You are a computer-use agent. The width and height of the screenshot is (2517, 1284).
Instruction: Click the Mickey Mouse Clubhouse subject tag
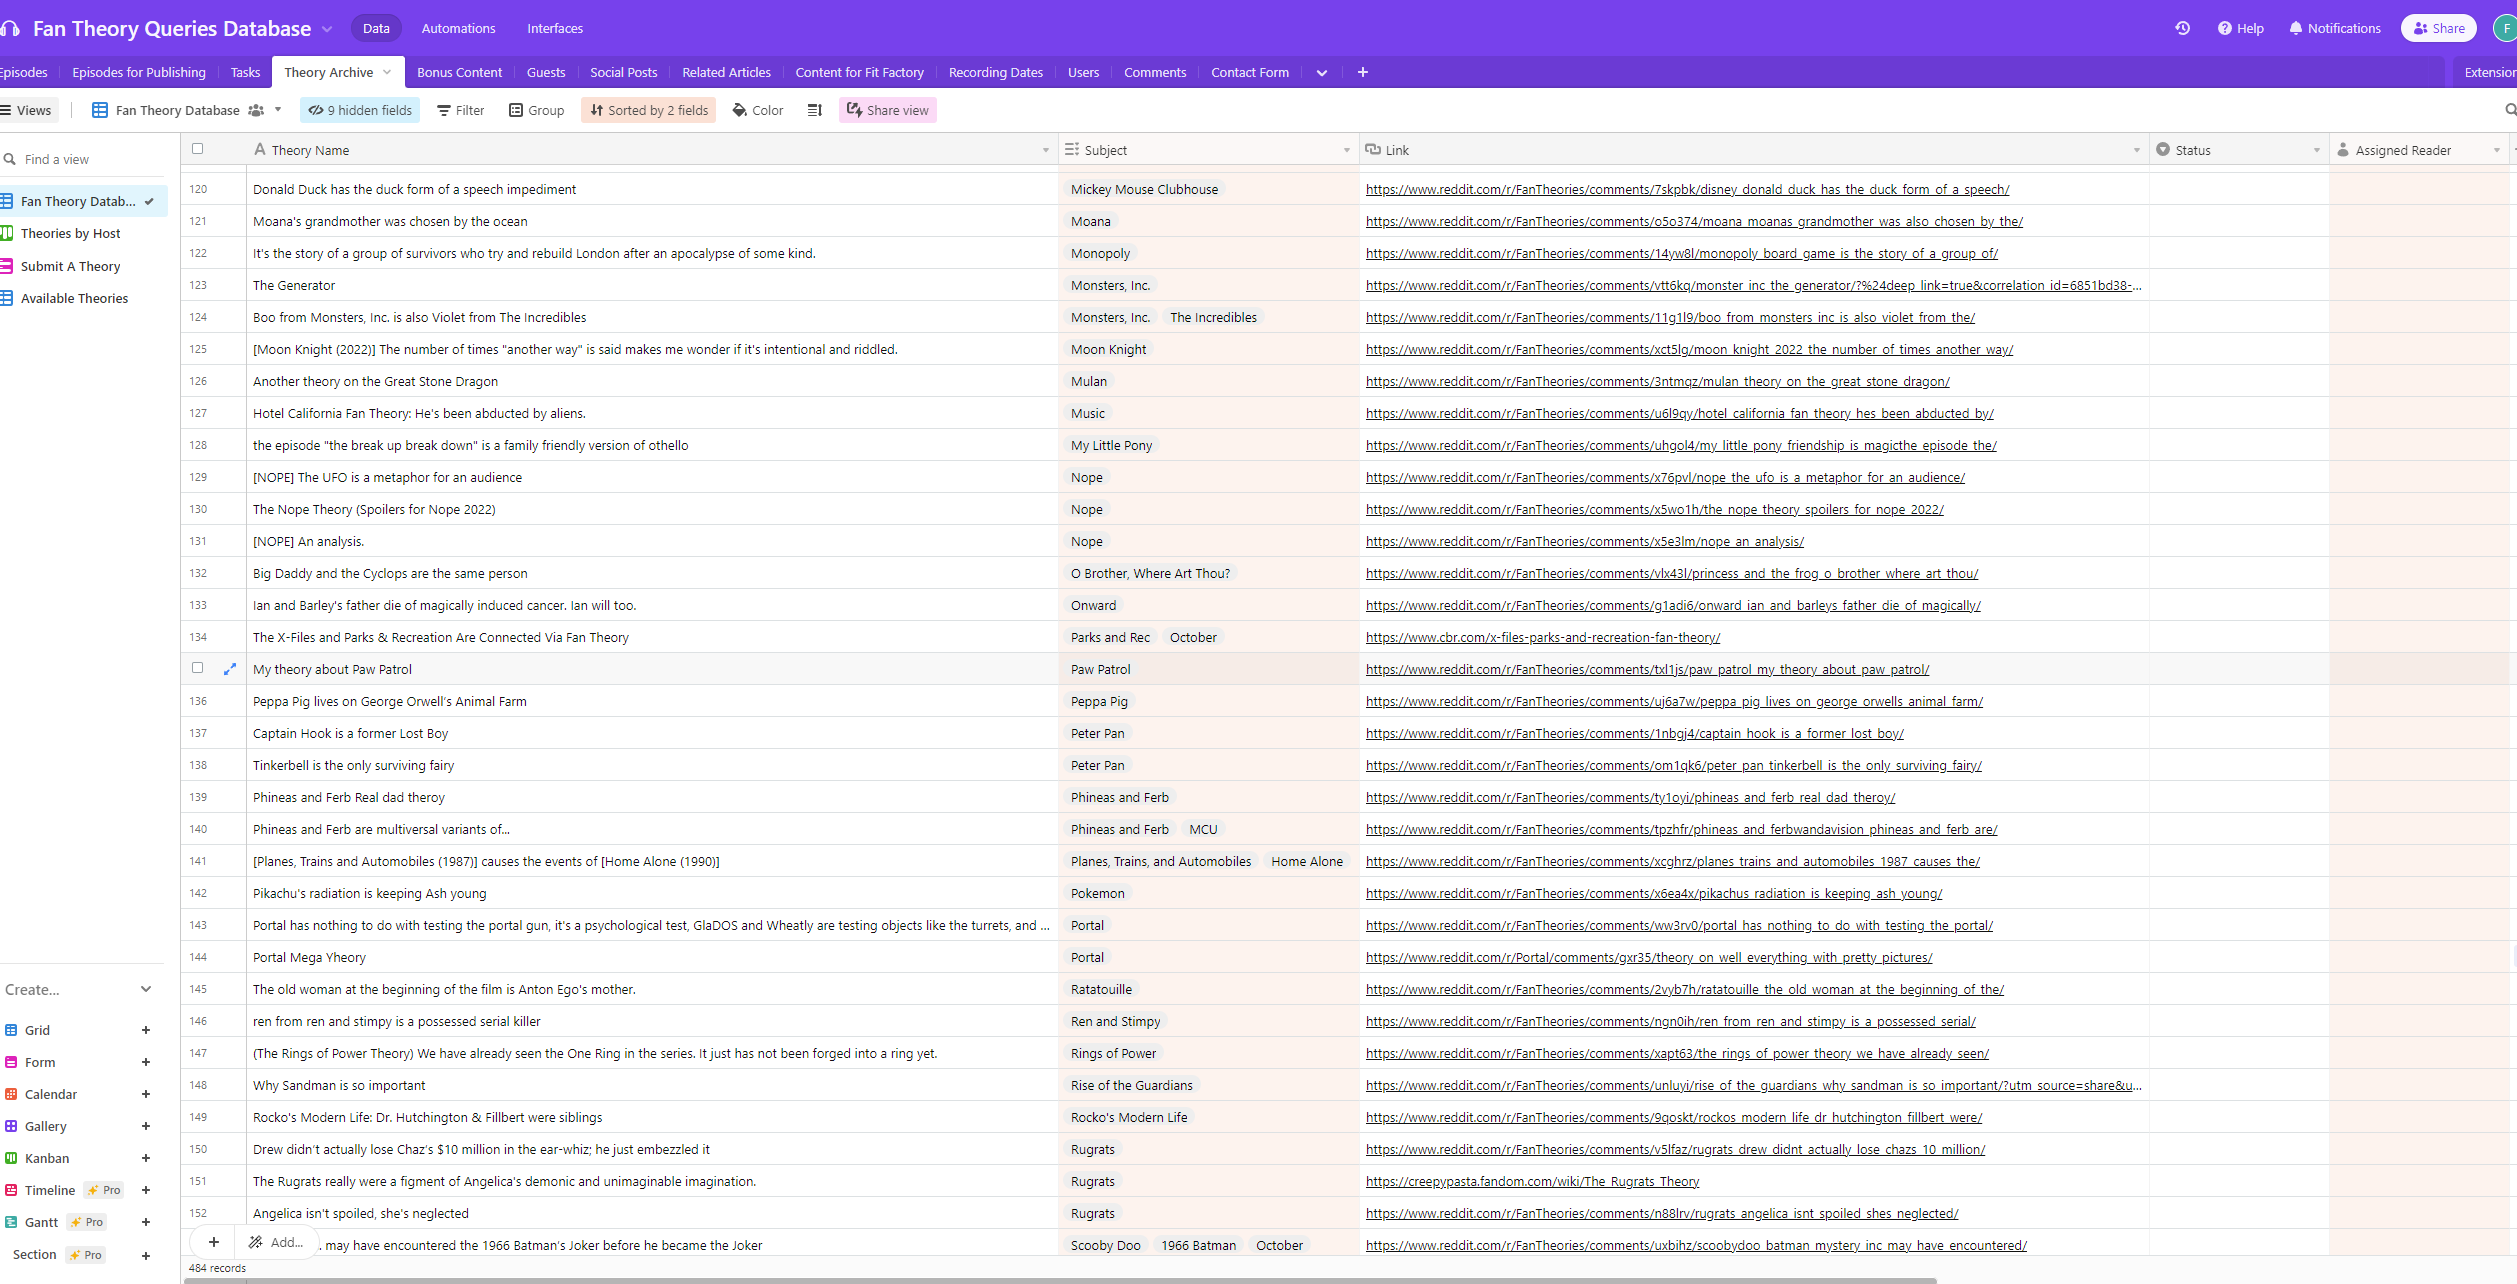tap(1144, 189)
